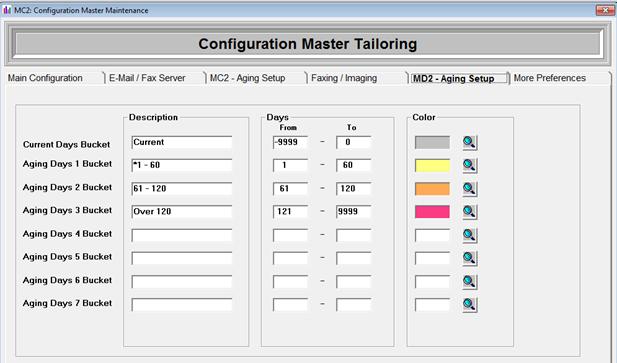The height and width of the screenshot is (363, 617).
Task: Open color lookup for Aging Days 3 Bucket
Action: click(469, 212)
